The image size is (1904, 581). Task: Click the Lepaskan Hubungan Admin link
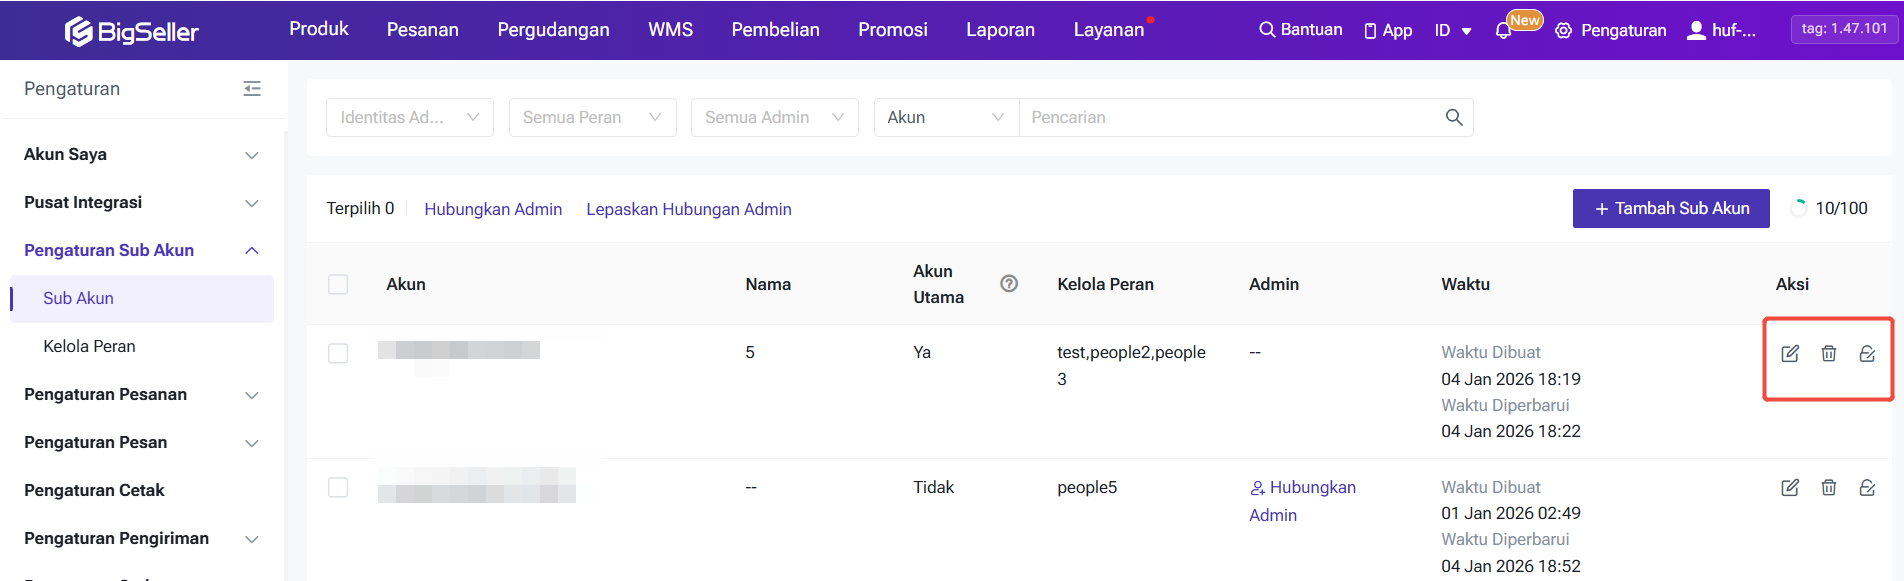pos(688,209)
